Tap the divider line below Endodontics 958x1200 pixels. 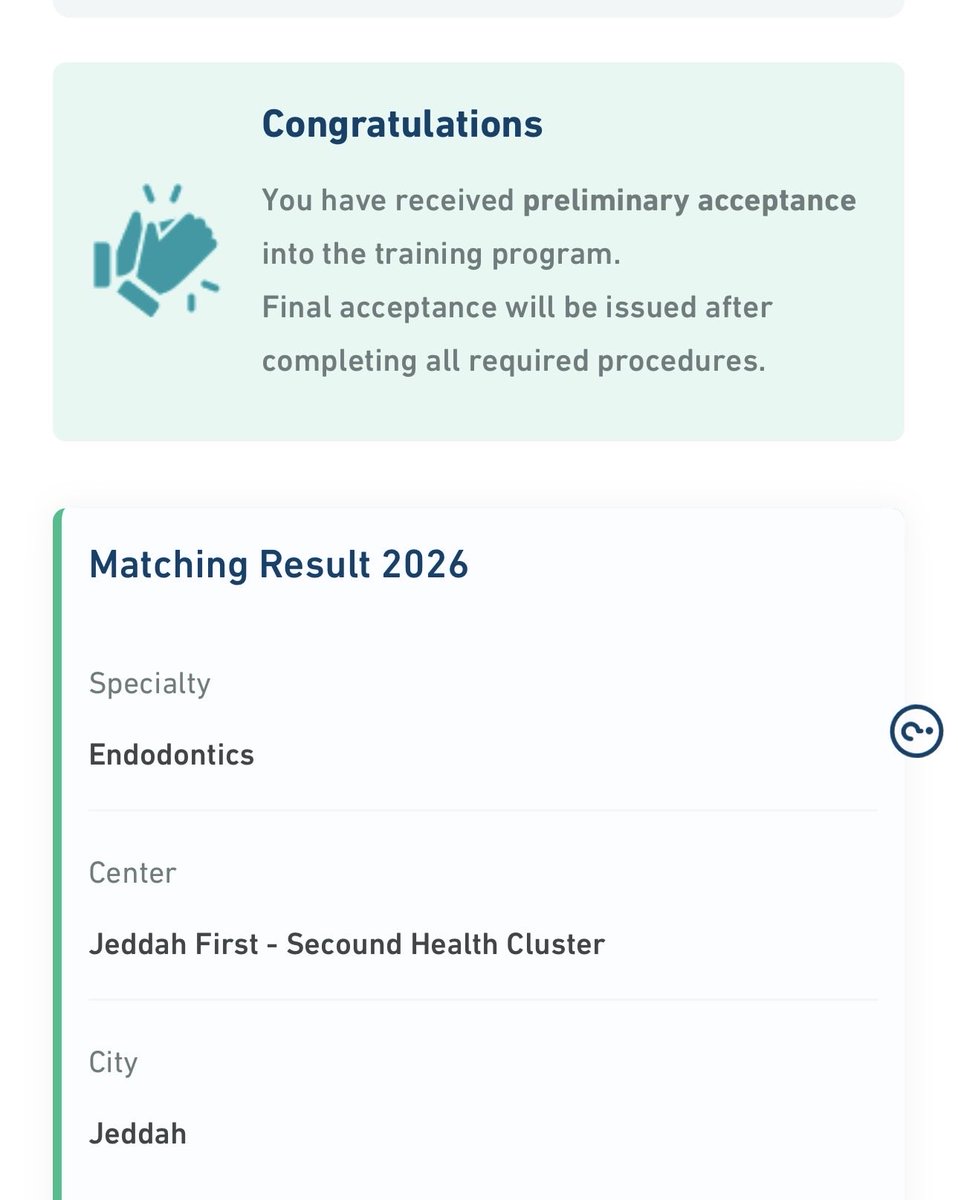[483, 811]
